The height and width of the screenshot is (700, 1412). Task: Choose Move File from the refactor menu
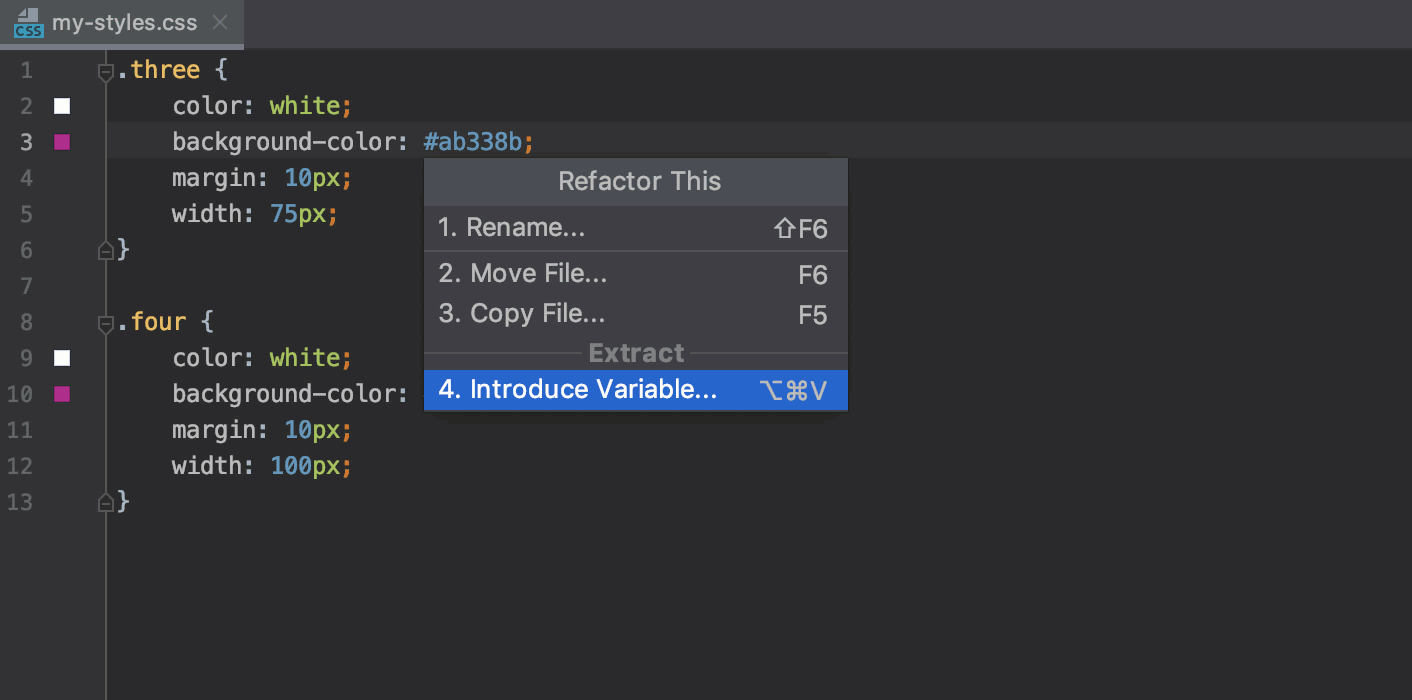522,274
